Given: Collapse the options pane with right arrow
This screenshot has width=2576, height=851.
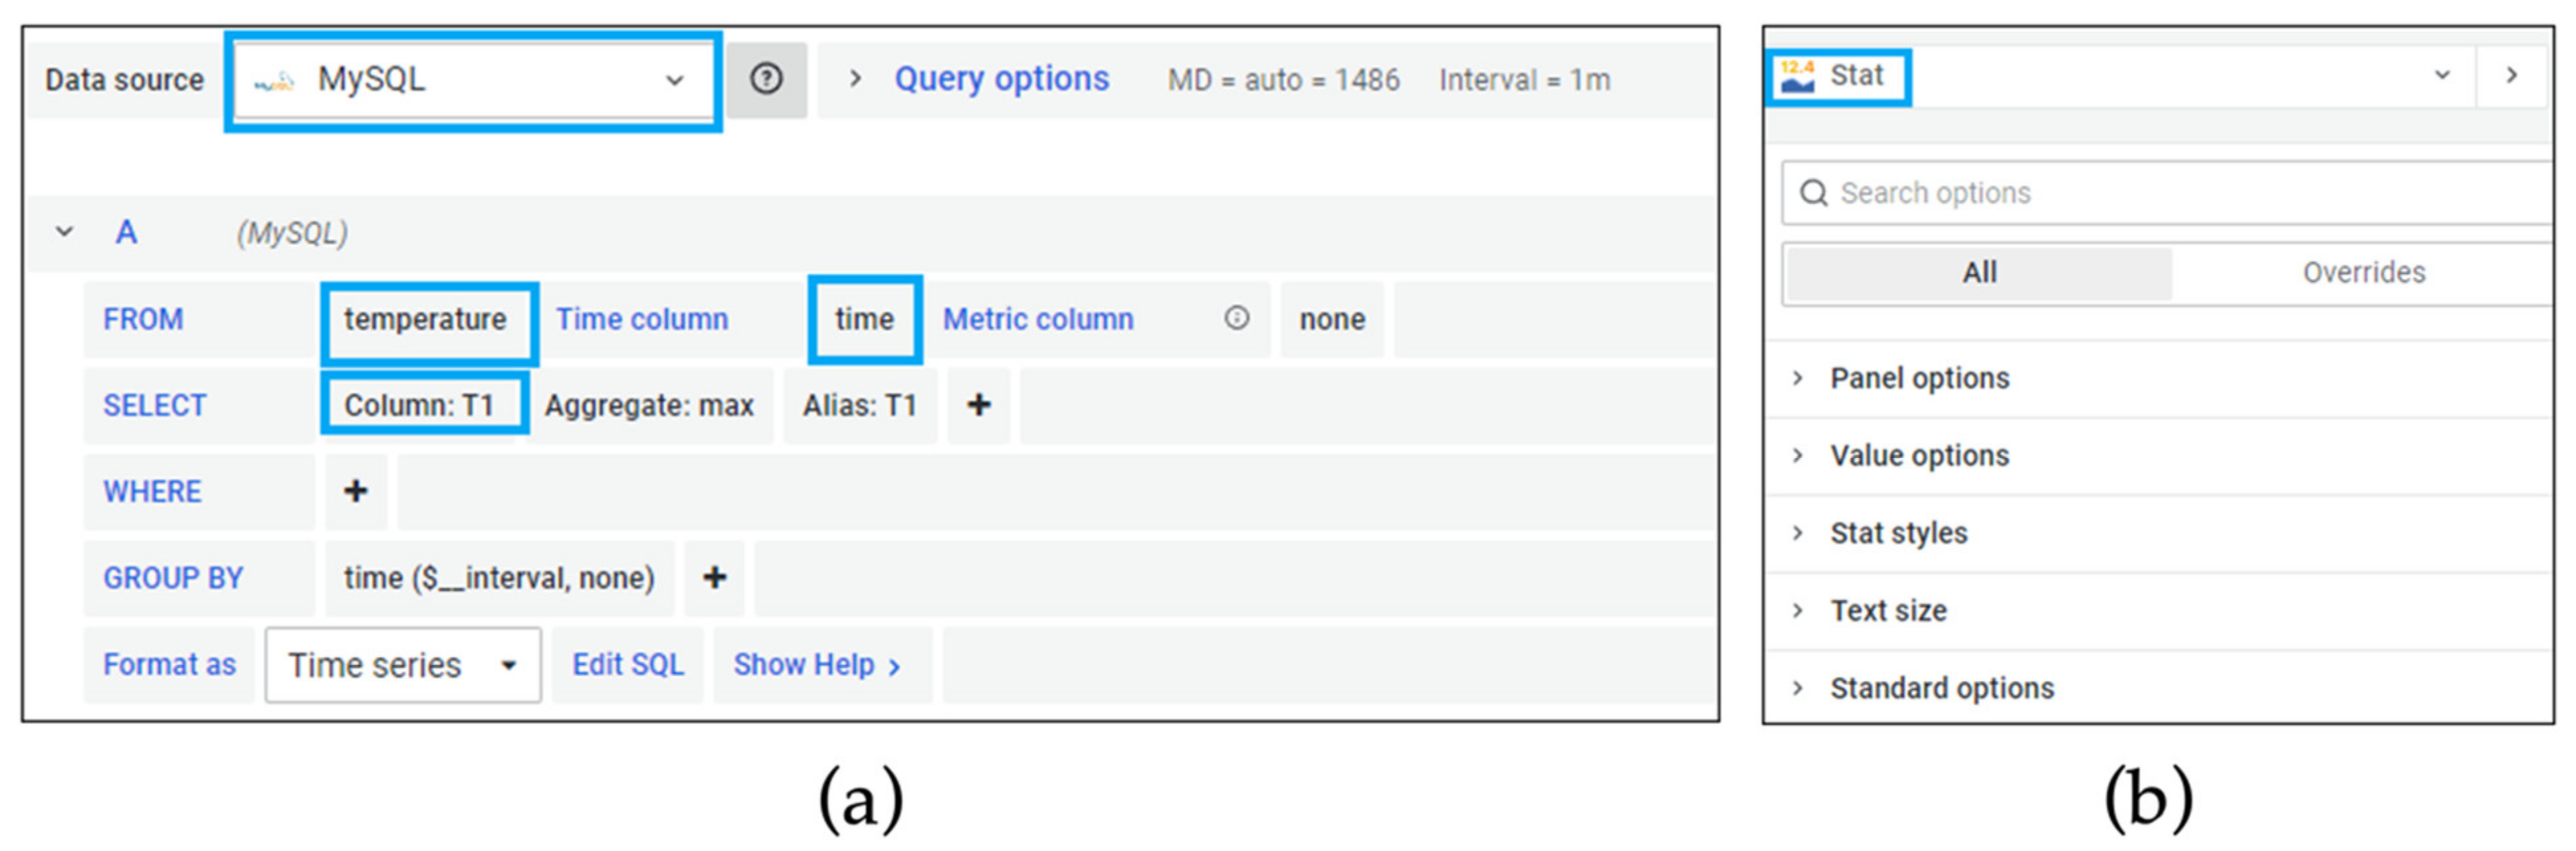Looking at the screenshot, I should click(2511, 76).
